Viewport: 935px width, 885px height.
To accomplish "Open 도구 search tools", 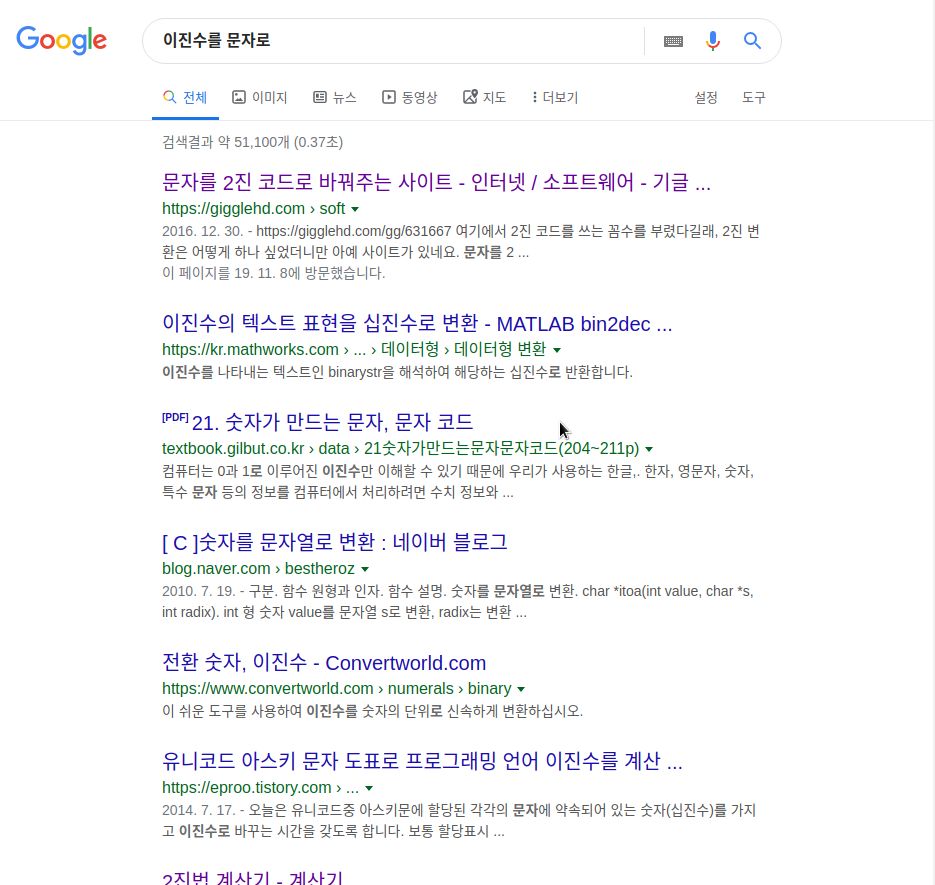I will click(754, 97).
